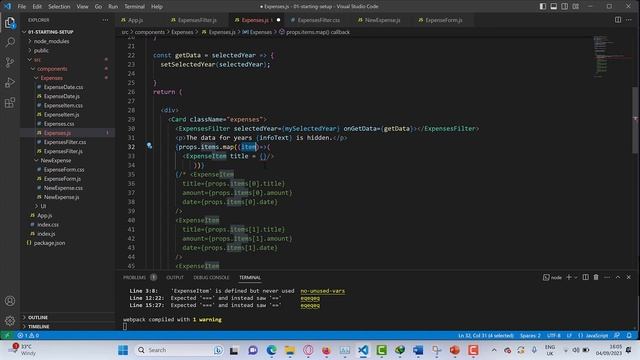Open the Manage gear icon
The height and width of the screenshot is (360, 640).
pyautogui.click(x=10, y=321)
